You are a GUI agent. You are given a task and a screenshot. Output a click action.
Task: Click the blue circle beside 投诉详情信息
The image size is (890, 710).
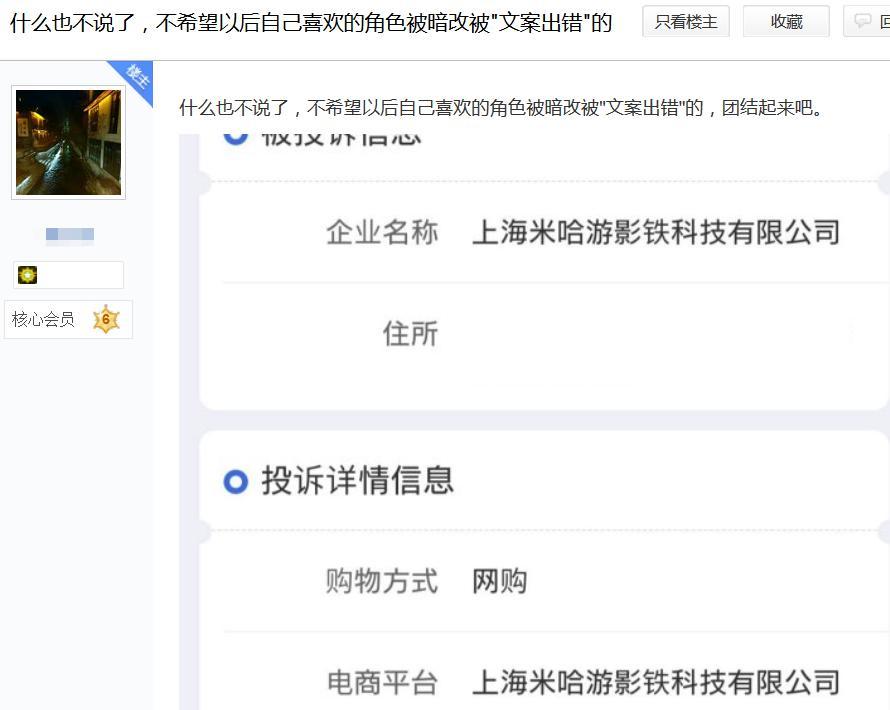click(236, 481)
